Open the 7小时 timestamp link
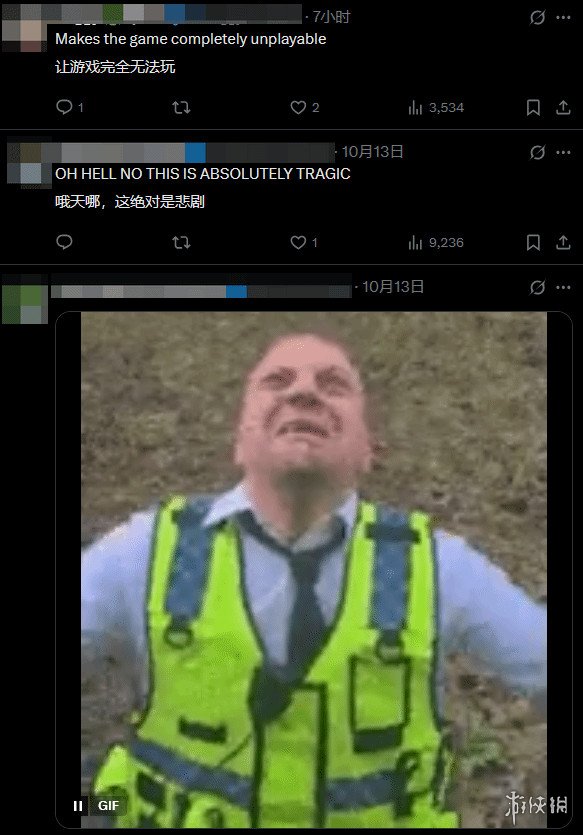The width and height of the screenshot is (583, 835). click(x=331, y=17)
